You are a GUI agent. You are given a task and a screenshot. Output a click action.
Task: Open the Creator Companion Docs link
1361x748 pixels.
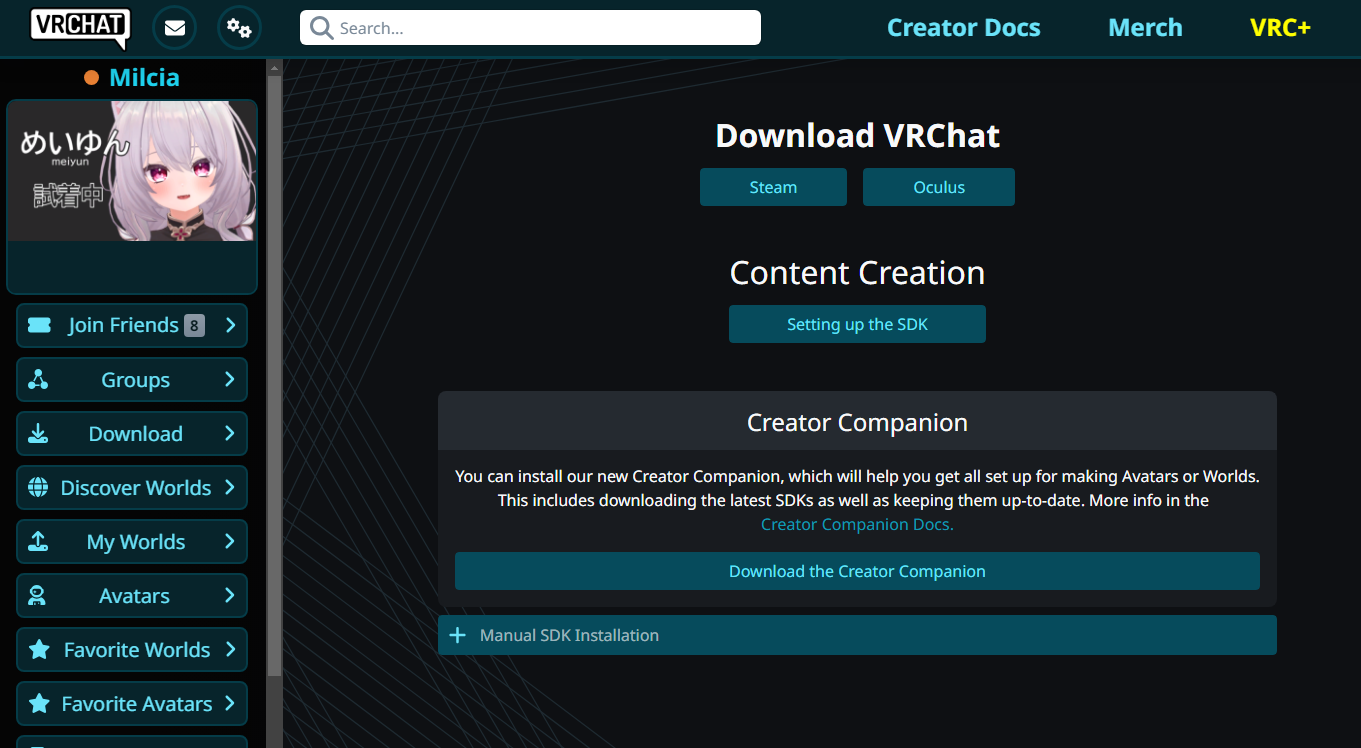[x=857, y=524]
